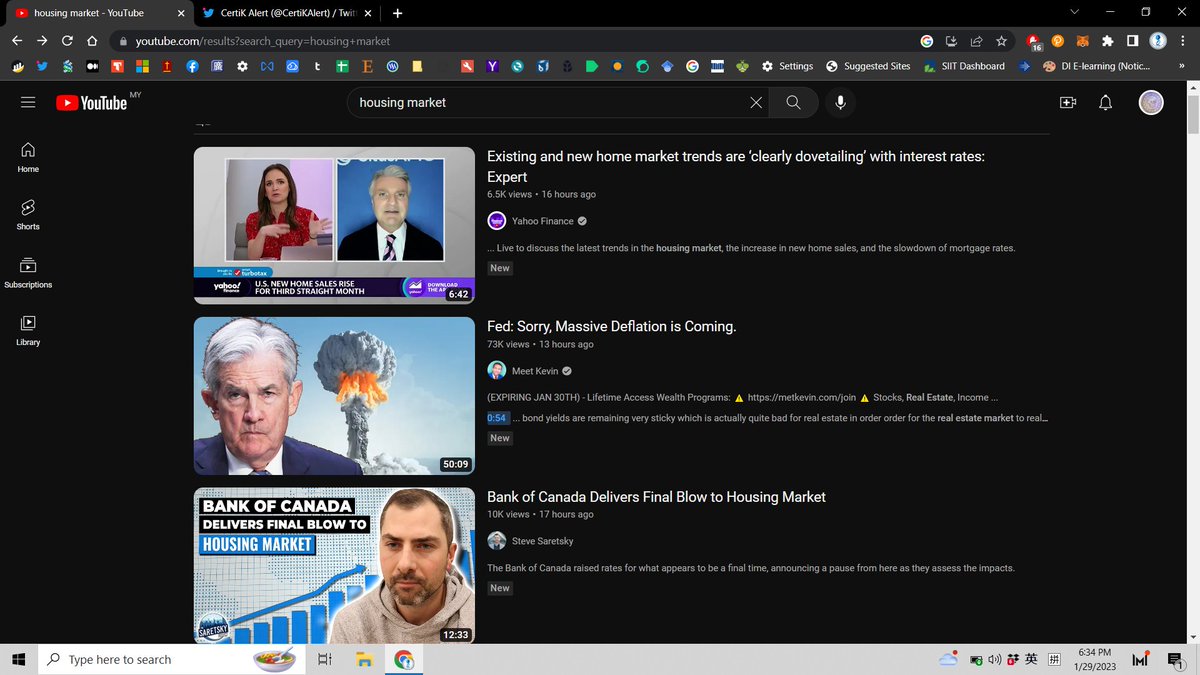Open 'Existing and new home market trends' title
1200x675 pixels.
click(x=736, y=167)
